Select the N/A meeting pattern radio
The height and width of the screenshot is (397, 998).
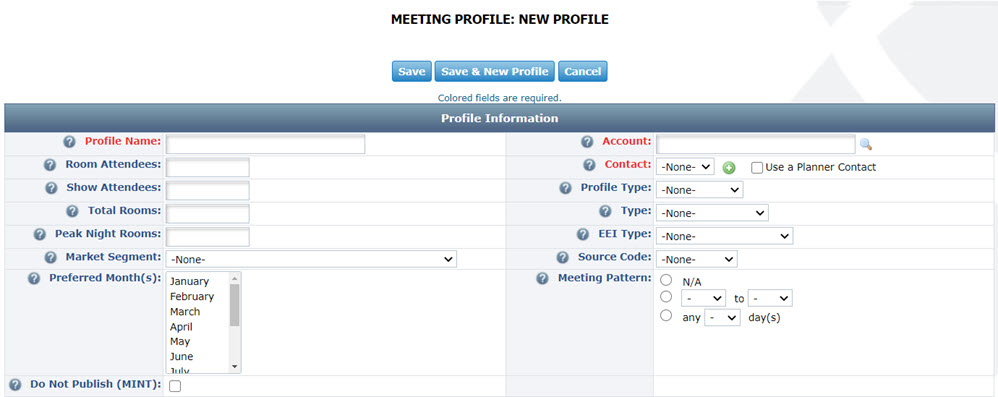(666, 280)
